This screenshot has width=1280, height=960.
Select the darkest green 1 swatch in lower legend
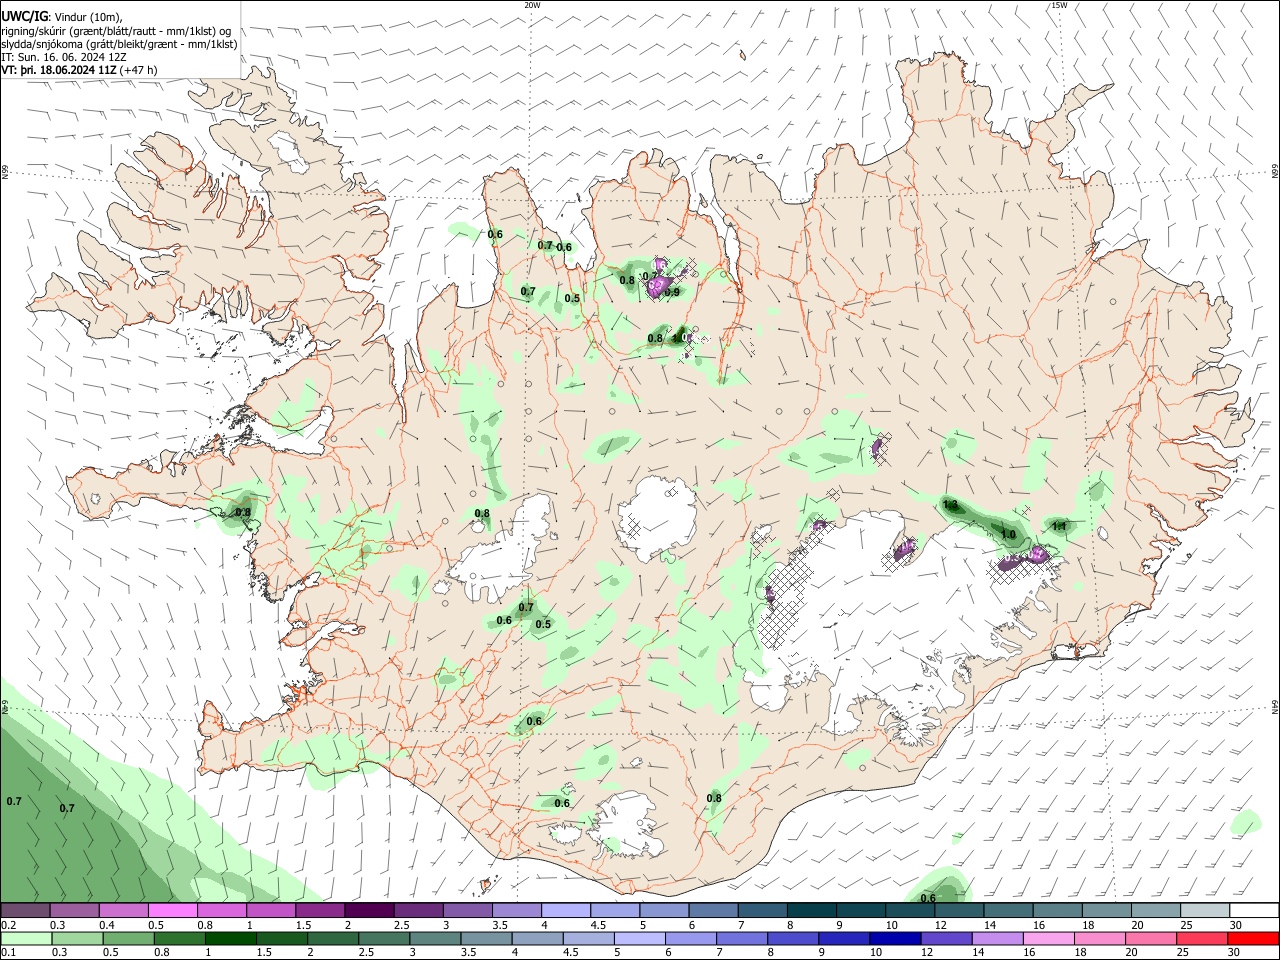click(x=230, y=938)
